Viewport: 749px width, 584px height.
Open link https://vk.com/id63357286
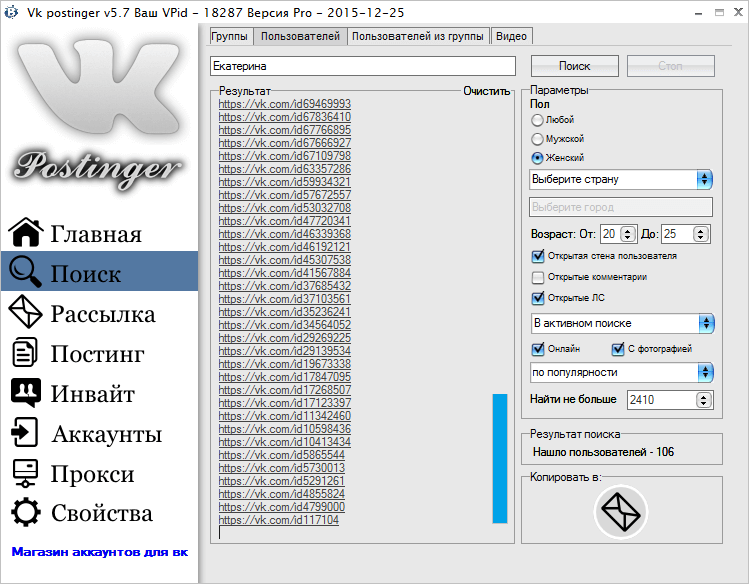[285, 169]
